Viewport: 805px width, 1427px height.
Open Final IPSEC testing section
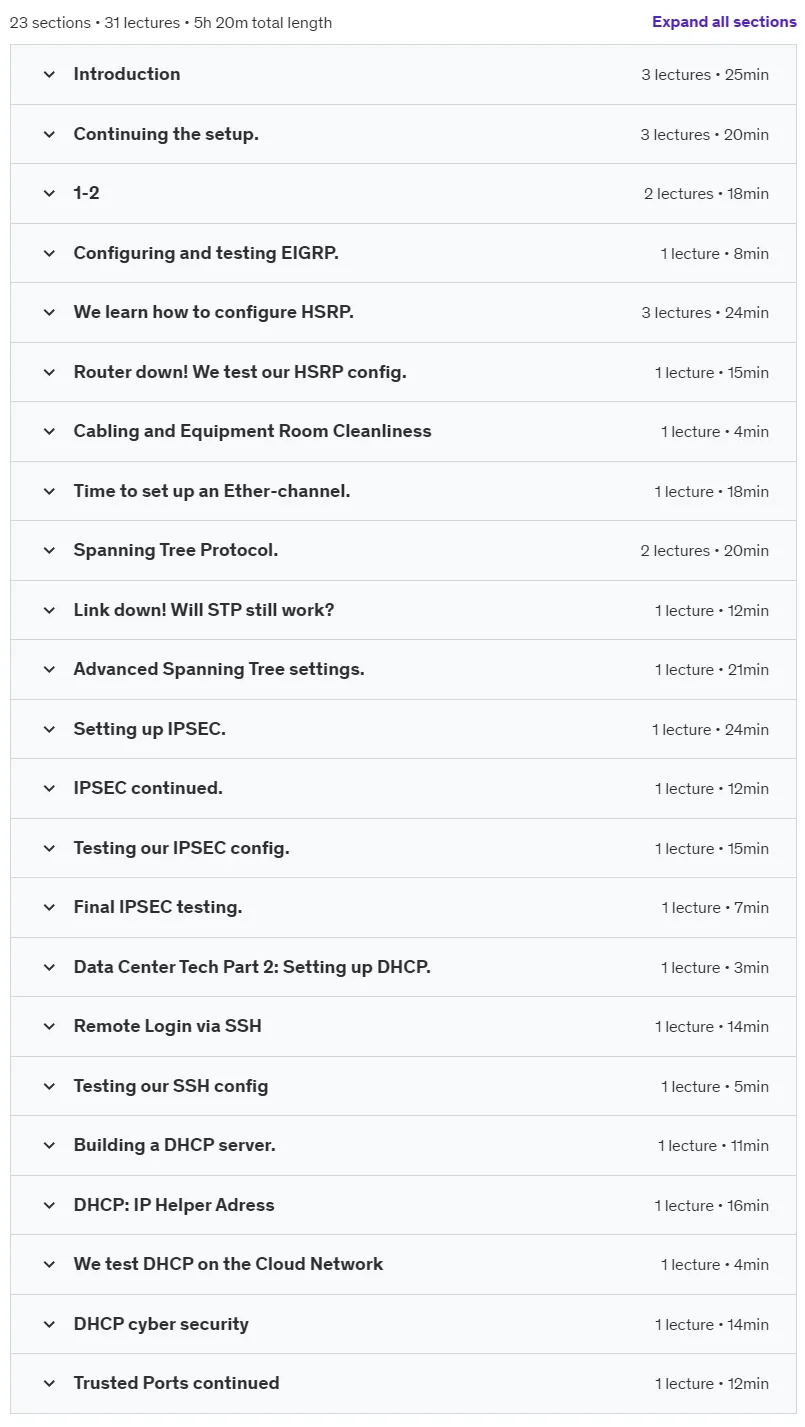[x=403, y=908]
